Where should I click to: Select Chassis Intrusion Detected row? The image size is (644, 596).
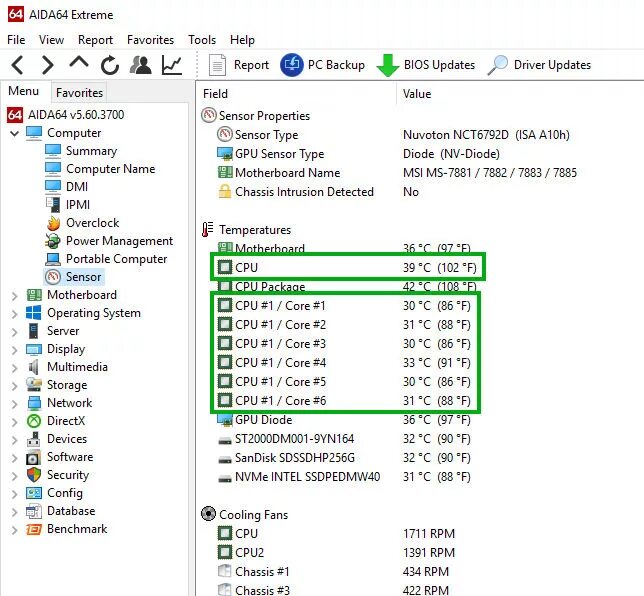[318, 192]
